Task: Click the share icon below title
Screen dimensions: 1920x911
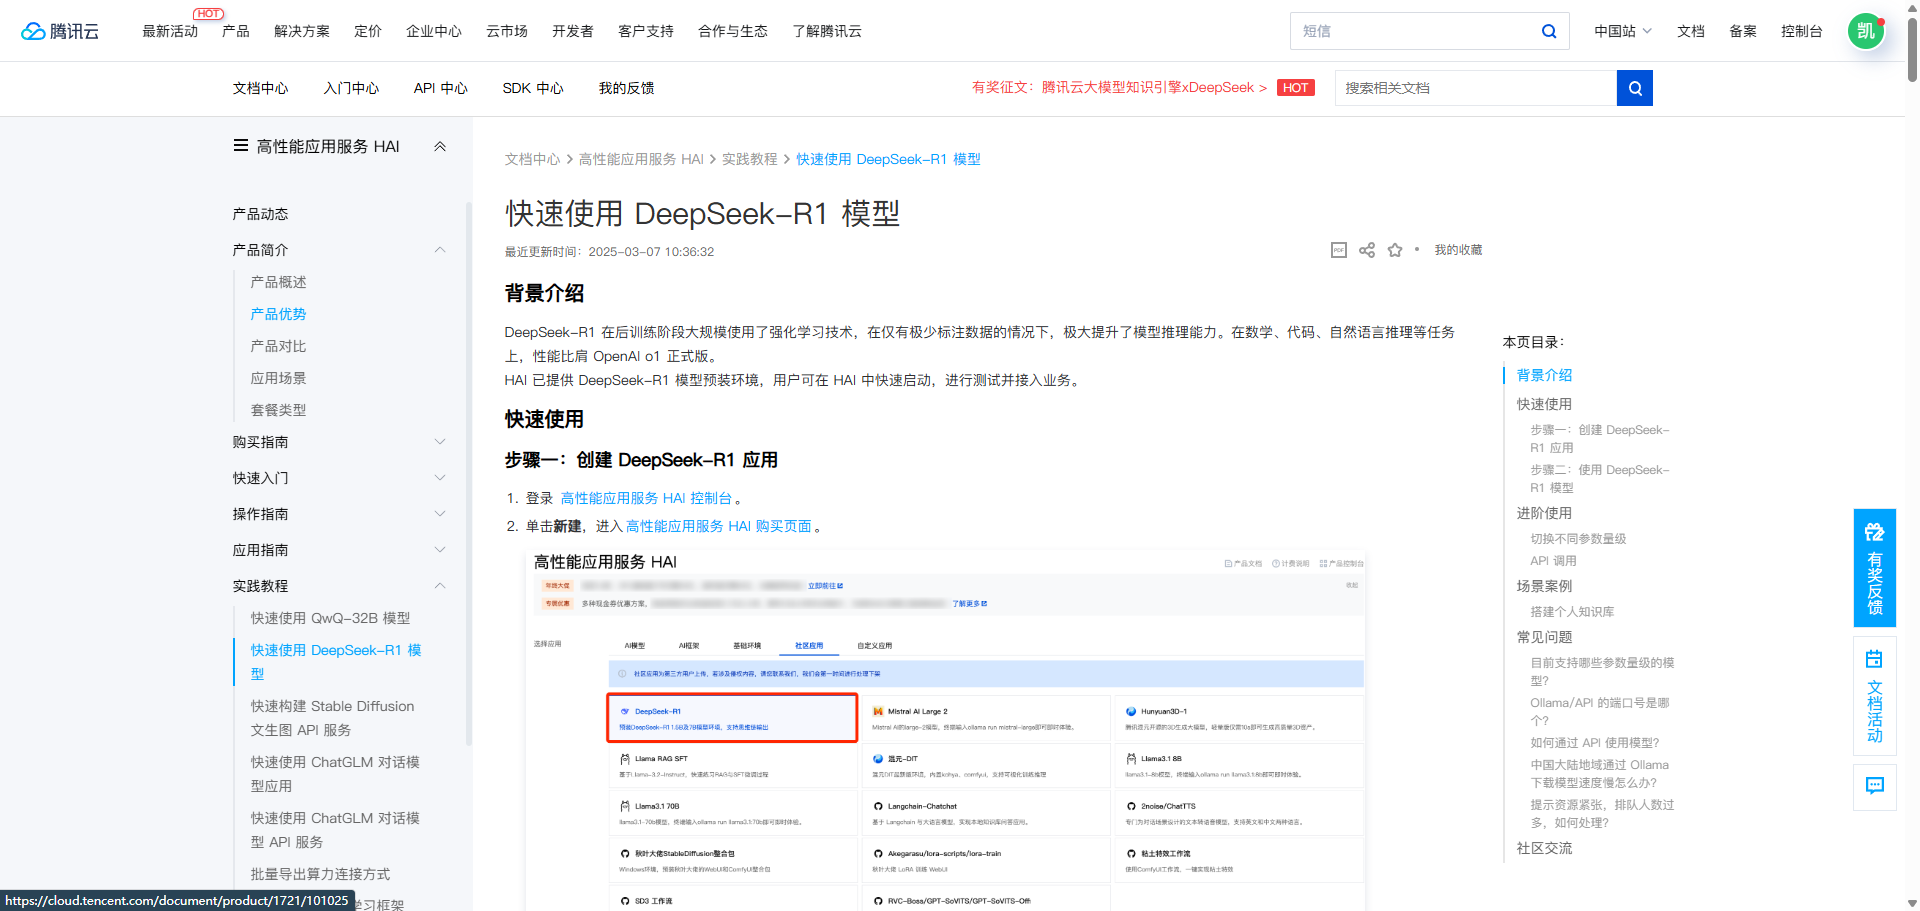Action: tap(1367, 250)
